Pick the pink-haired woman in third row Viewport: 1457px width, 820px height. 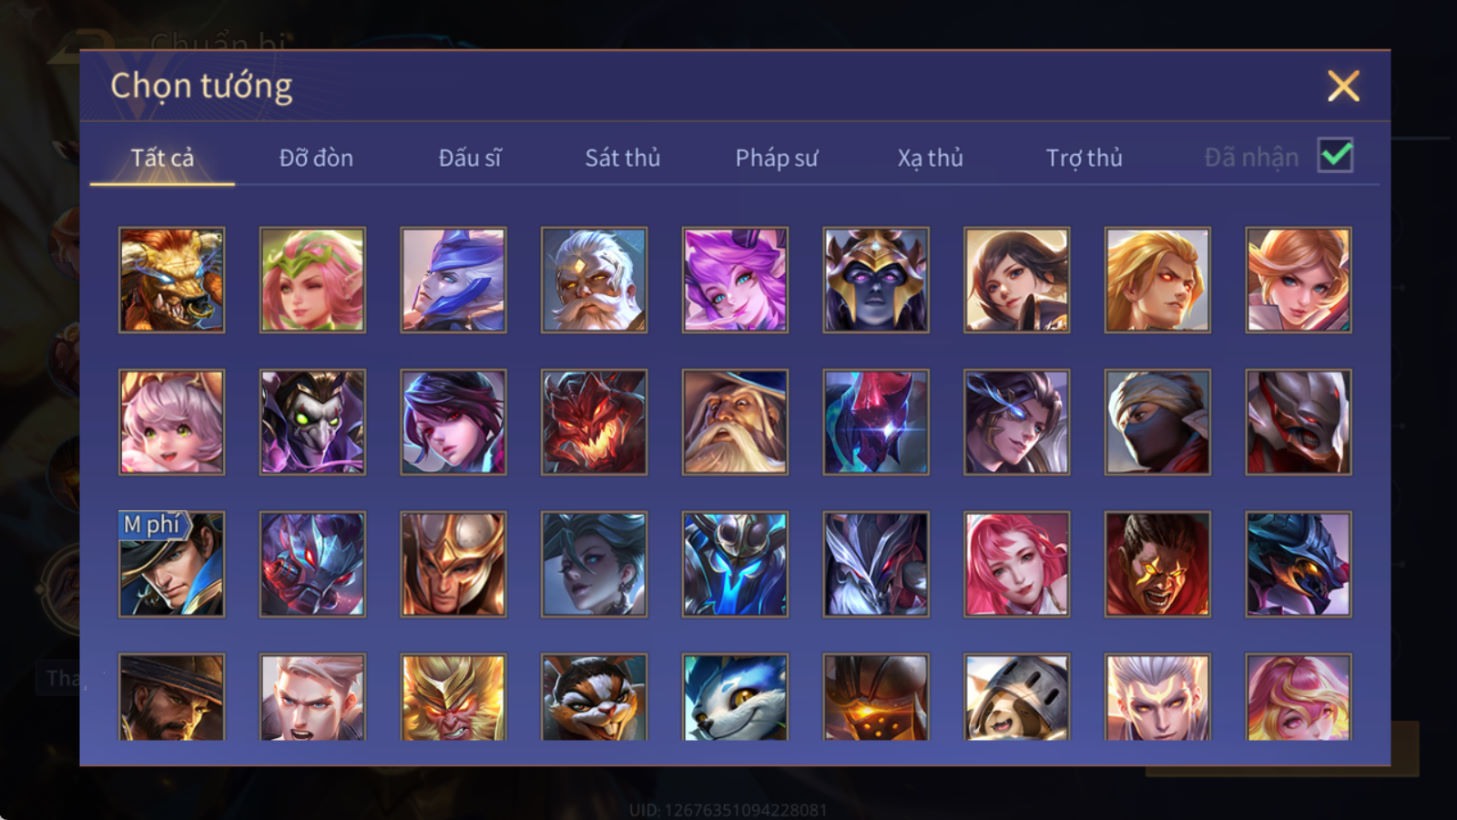coord(1017,564)
